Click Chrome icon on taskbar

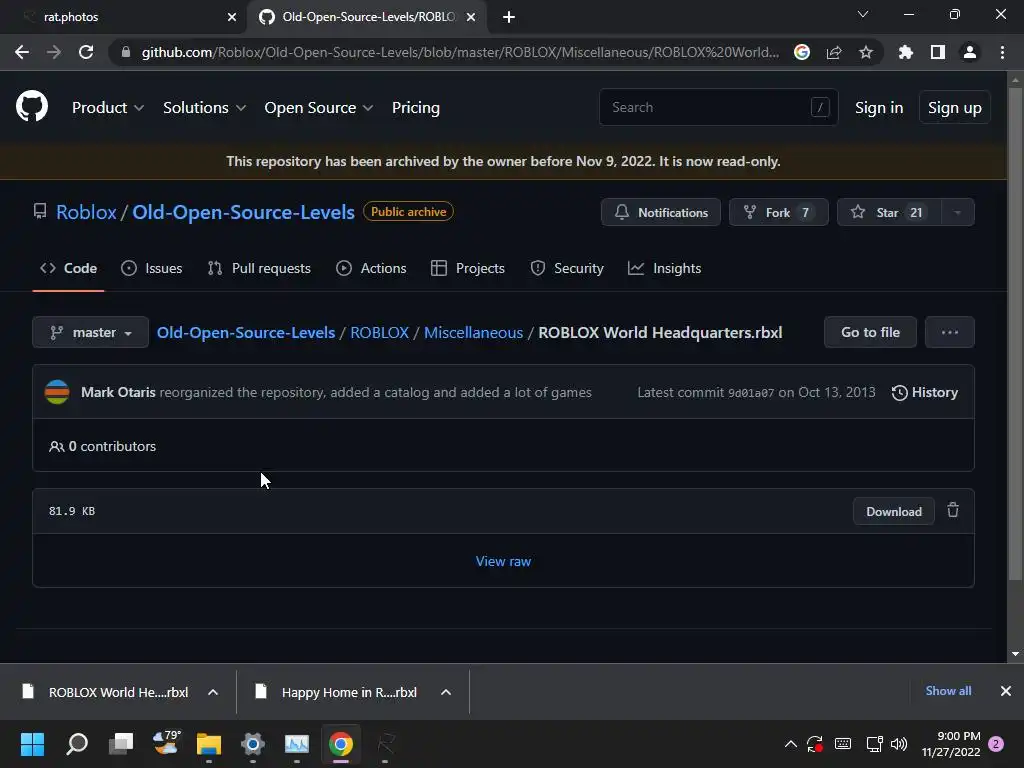click(x=341, y=743)
